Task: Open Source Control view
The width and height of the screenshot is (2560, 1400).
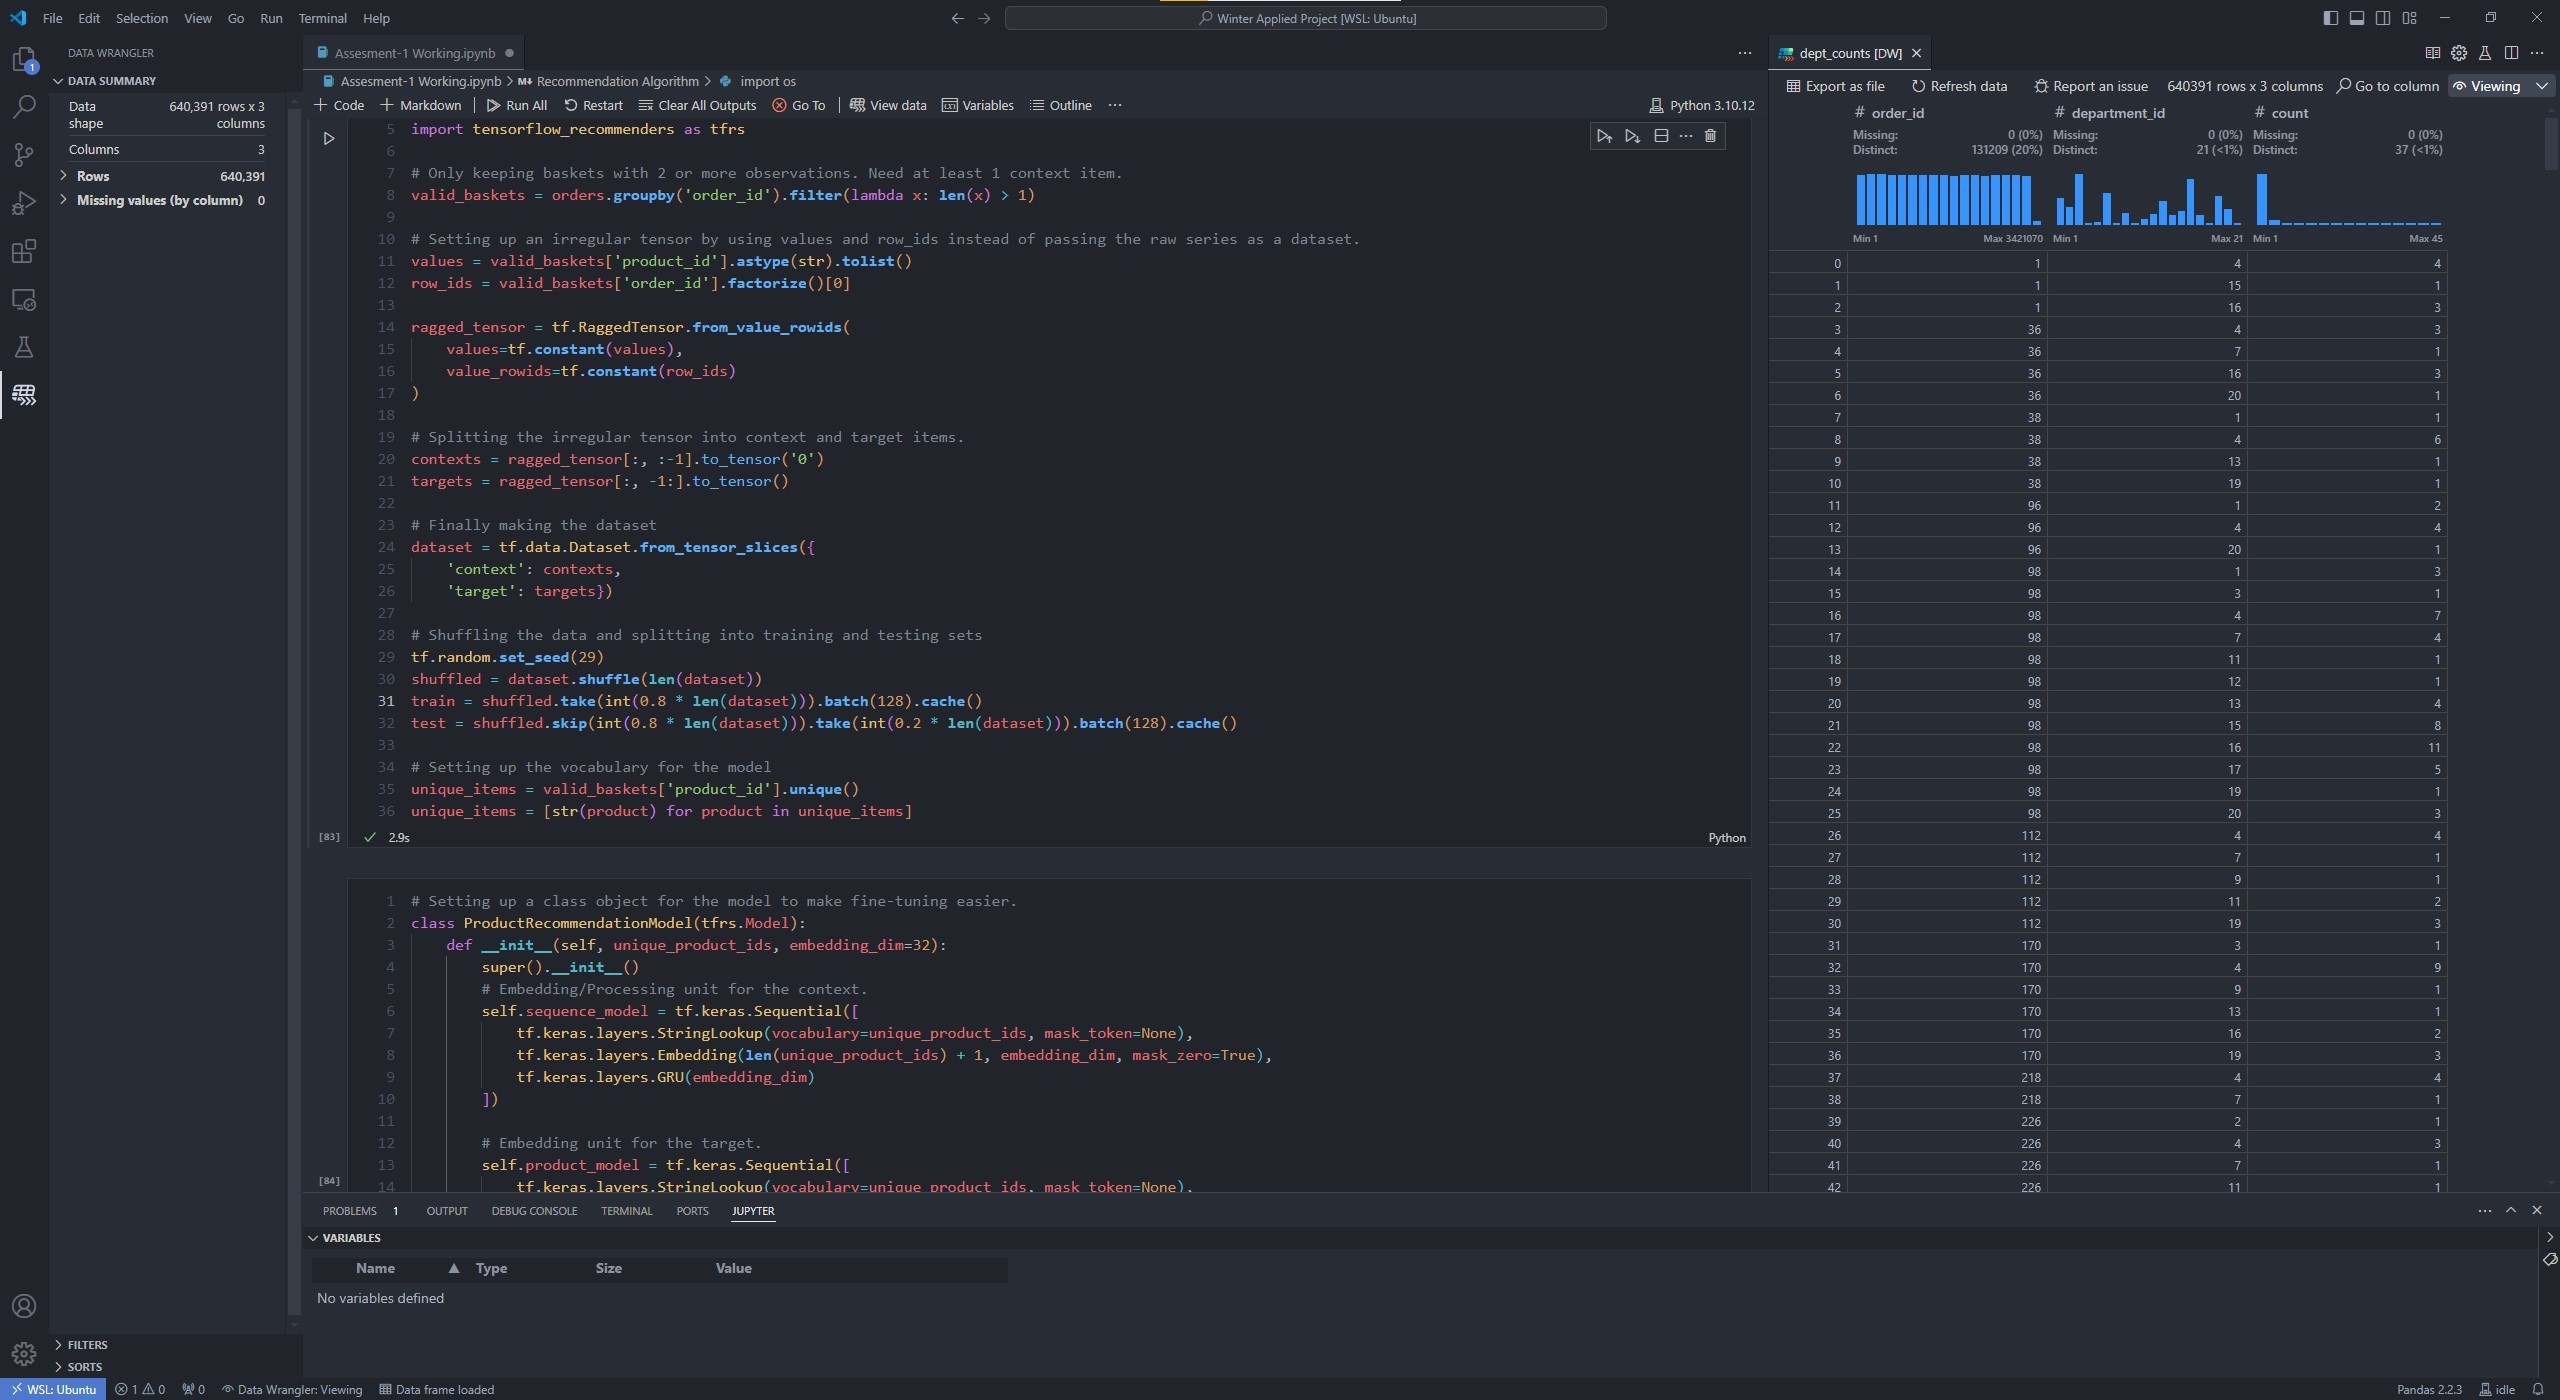Action: 24,154
